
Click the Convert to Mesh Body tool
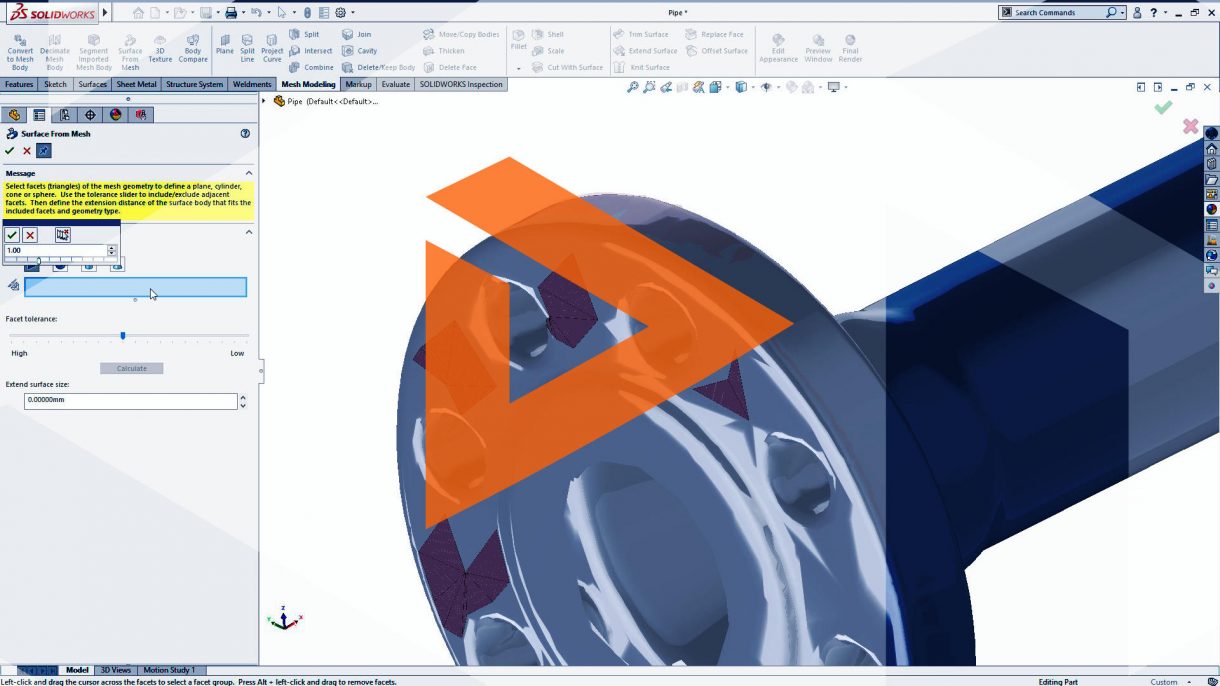pyautogui.click(x=20, y=51)
